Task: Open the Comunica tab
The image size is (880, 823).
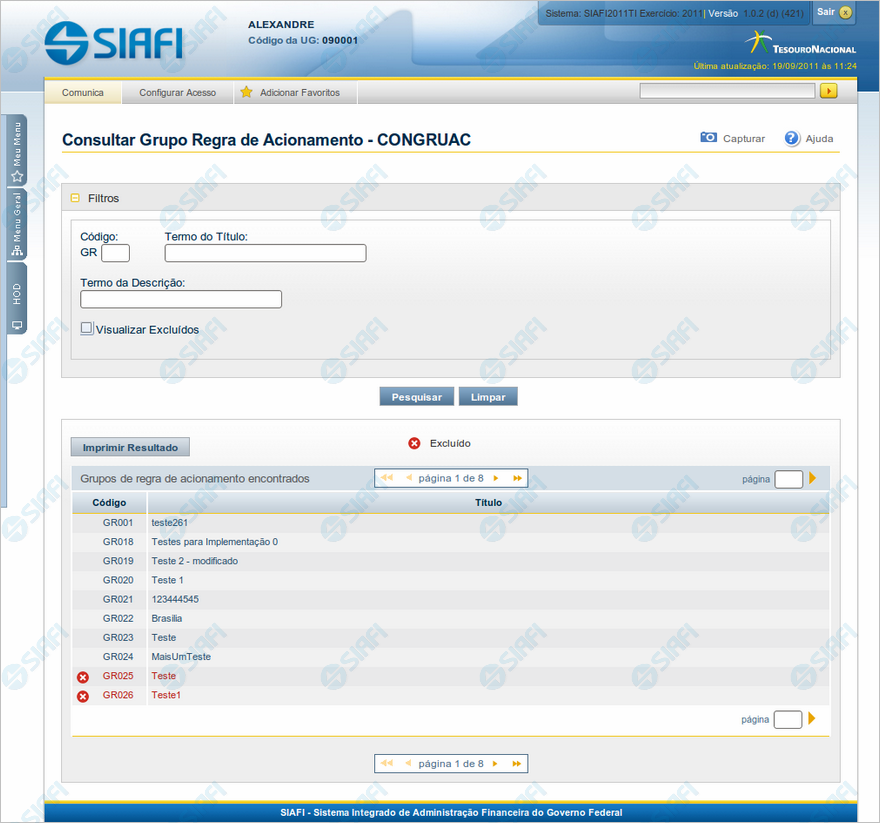Action: pyautogui.click(x=83, y=92)
